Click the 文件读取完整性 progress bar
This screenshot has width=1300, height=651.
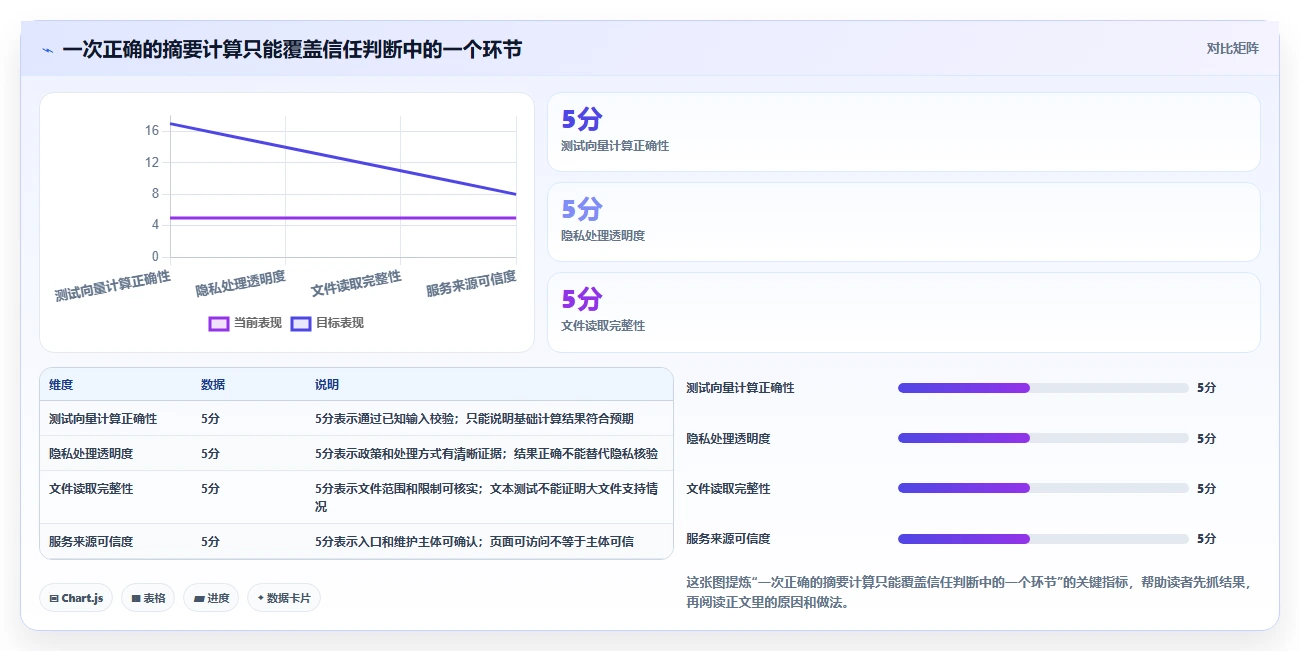click(1043, 488)
